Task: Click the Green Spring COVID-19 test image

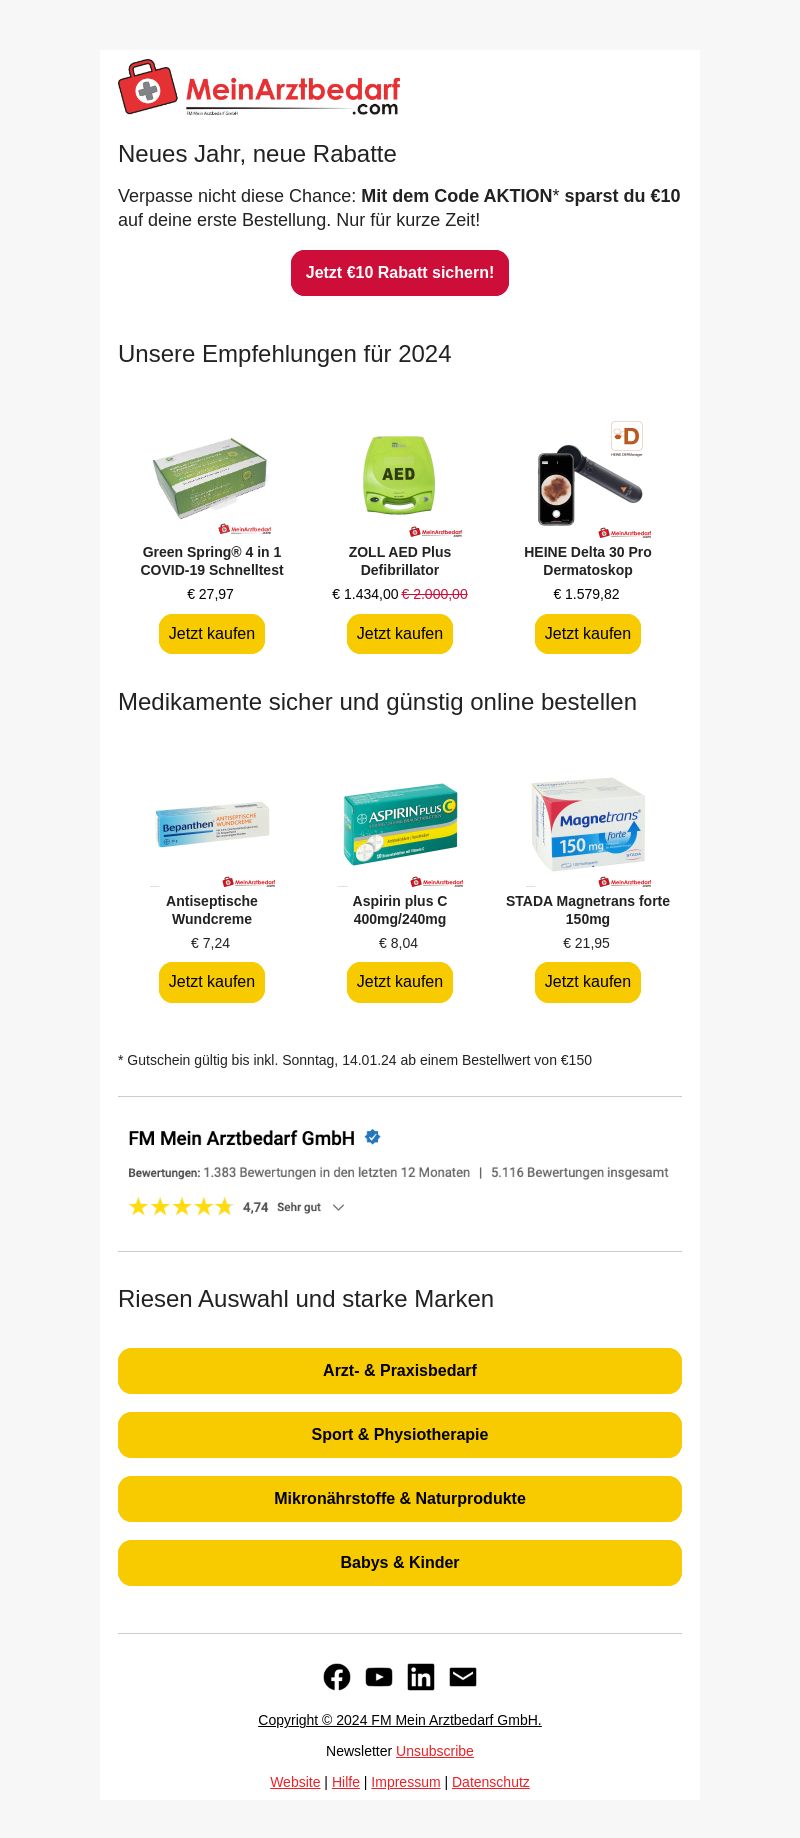Action: (212, 478)
